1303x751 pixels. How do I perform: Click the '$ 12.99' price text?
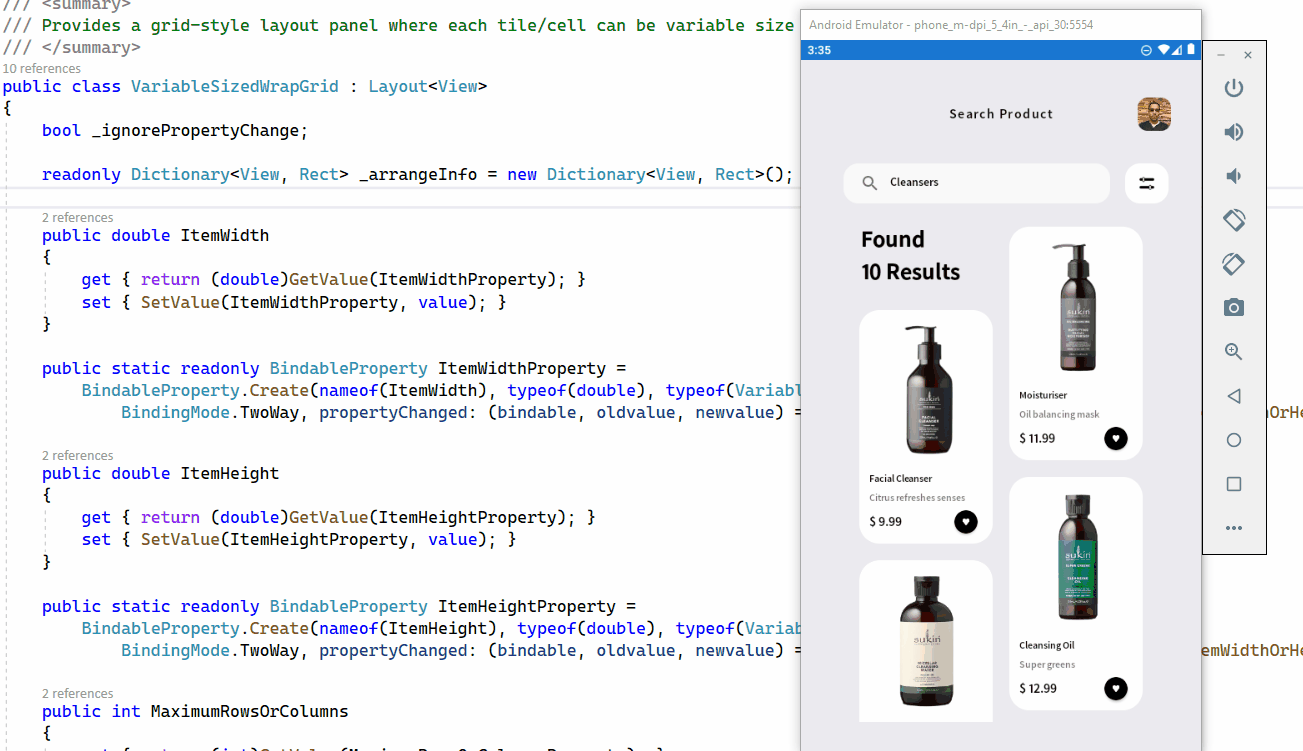(1037, 688)
